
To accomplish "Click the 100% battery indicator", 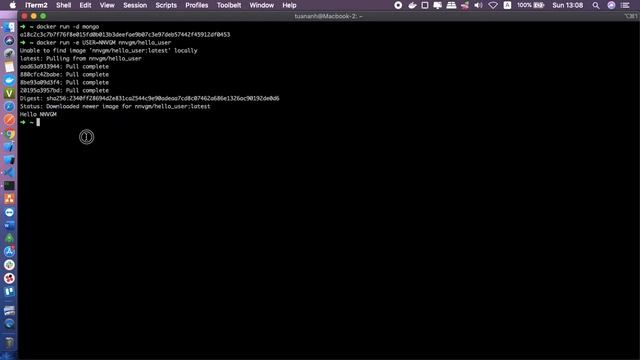I will point(531,5).
